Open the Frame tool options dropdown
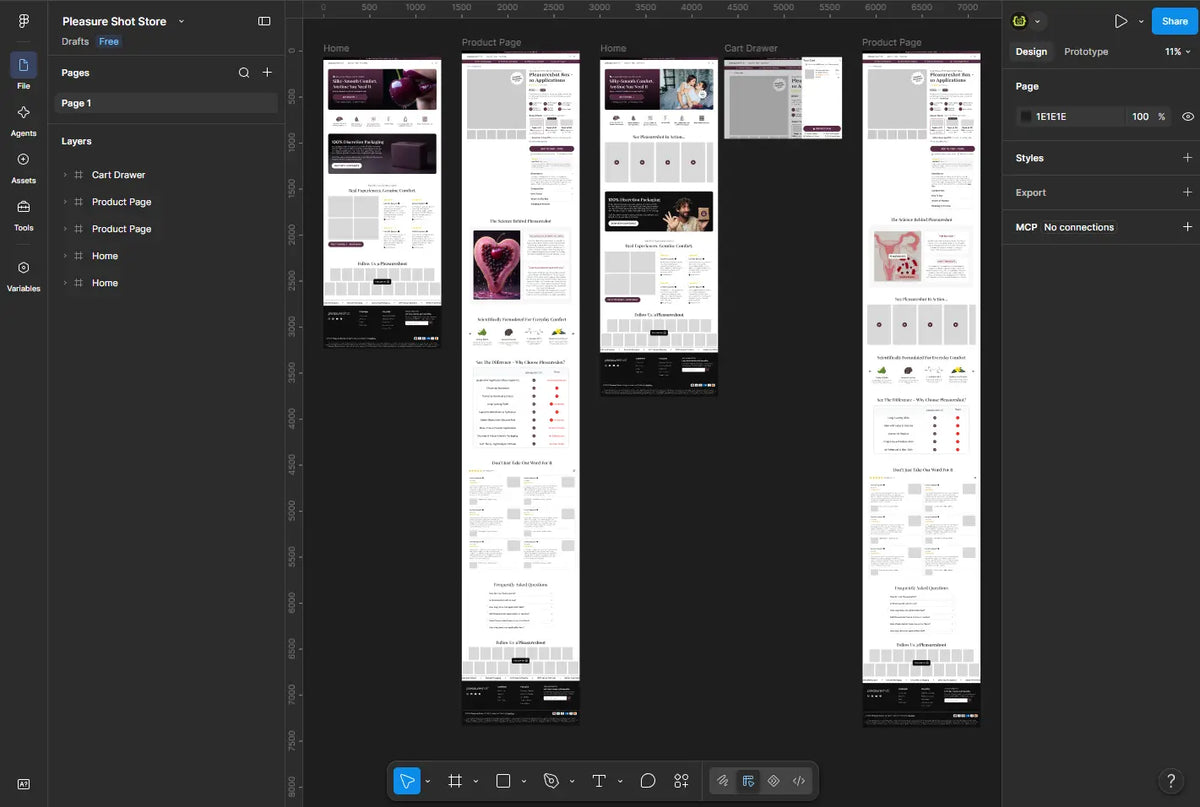This screenshot has height=807, width=1200. (x=475, y=781)
